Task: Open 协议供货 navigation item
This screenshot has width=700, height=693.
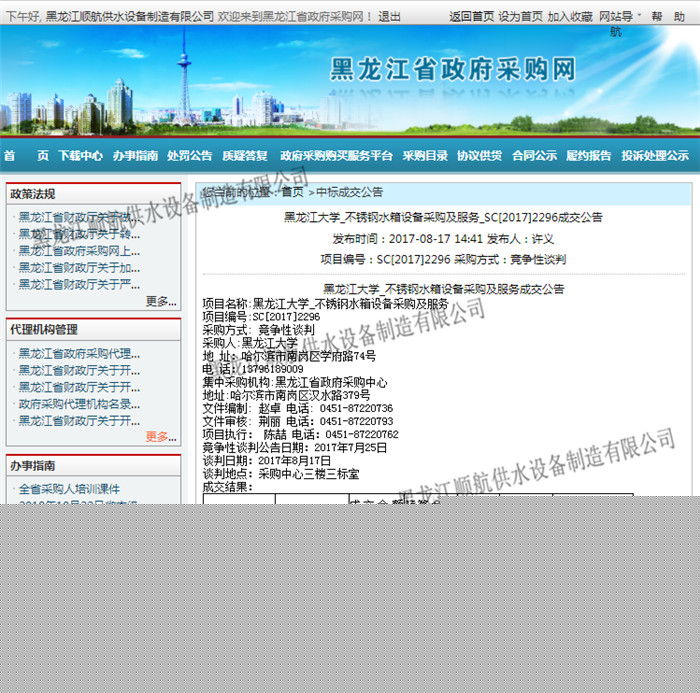Action: click(x=479, y=156)
